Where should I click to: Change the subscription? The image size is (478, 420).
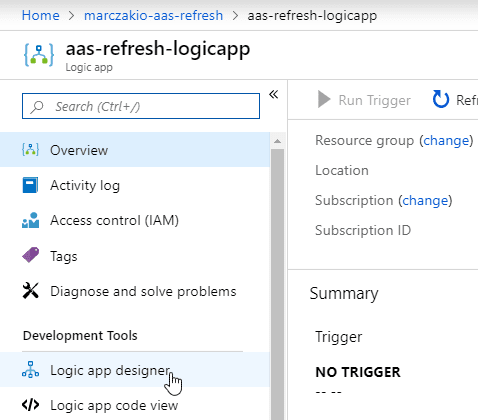[x=425, y=200]
